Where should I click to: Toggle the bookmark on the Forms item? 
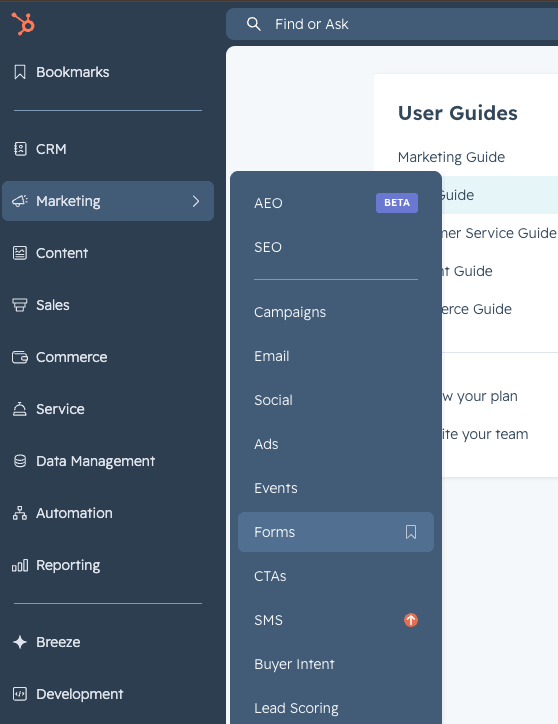(411, 532)
